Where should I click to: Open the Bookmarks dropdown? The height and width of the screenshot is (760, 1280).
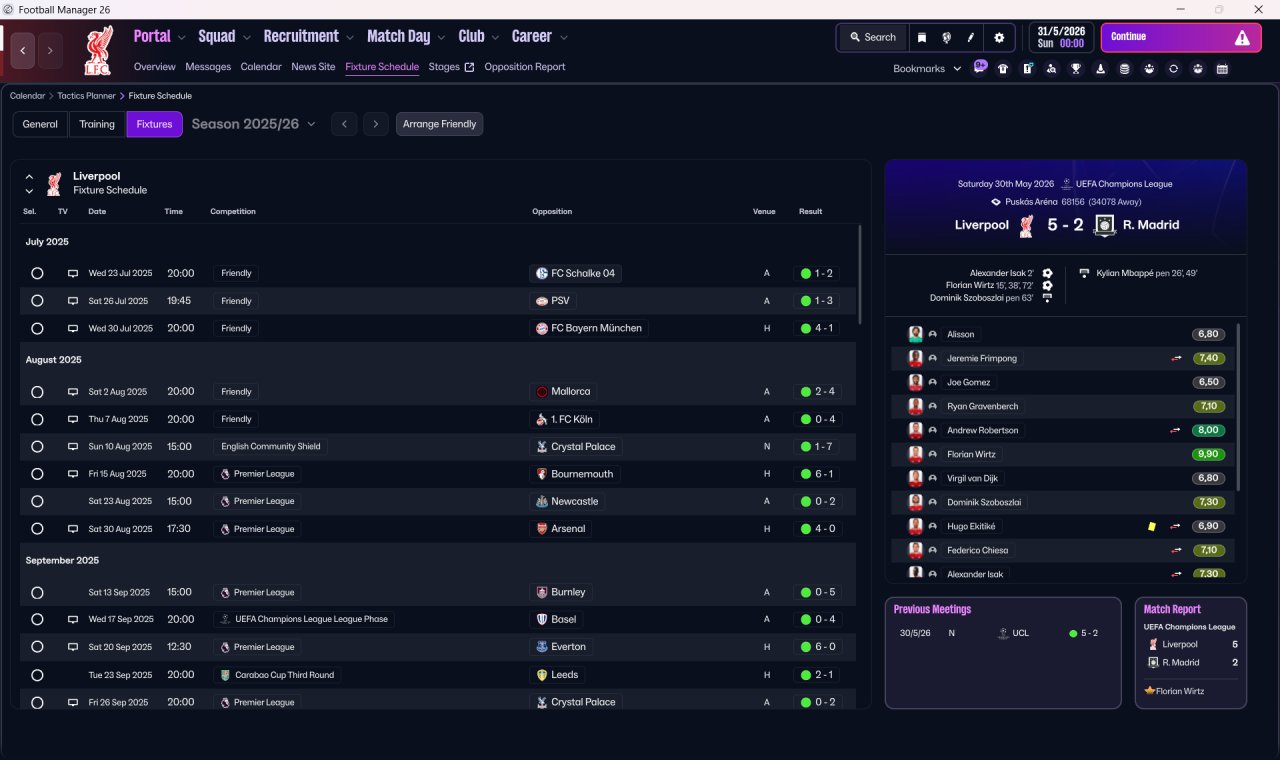pyautogui.click(x=927, y=69)
